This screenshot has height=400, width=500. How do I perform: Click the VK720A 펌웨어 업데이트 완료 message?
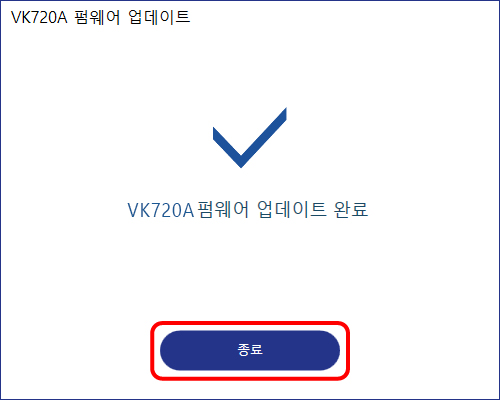coord(248,210)
